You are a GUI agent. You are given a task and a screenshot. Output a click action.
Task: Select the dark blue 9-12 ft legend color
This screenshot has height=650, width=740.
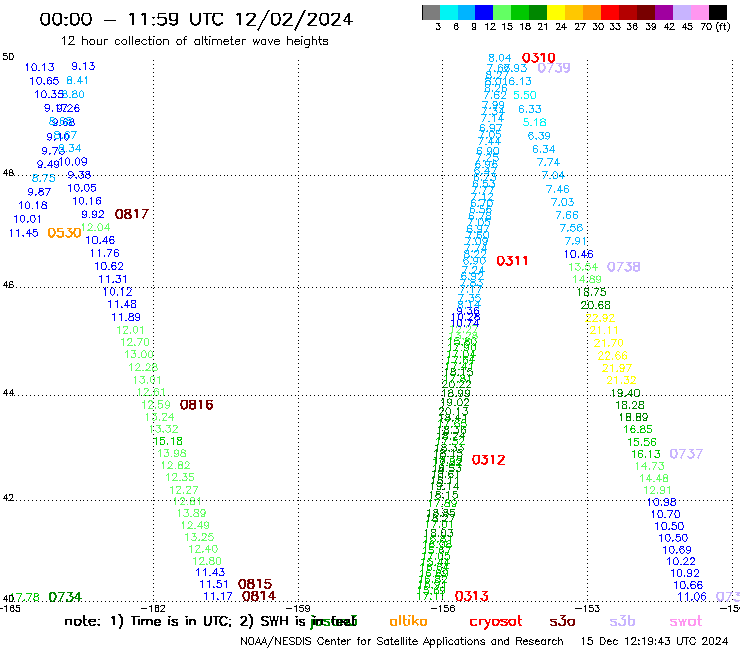(484, 12)
